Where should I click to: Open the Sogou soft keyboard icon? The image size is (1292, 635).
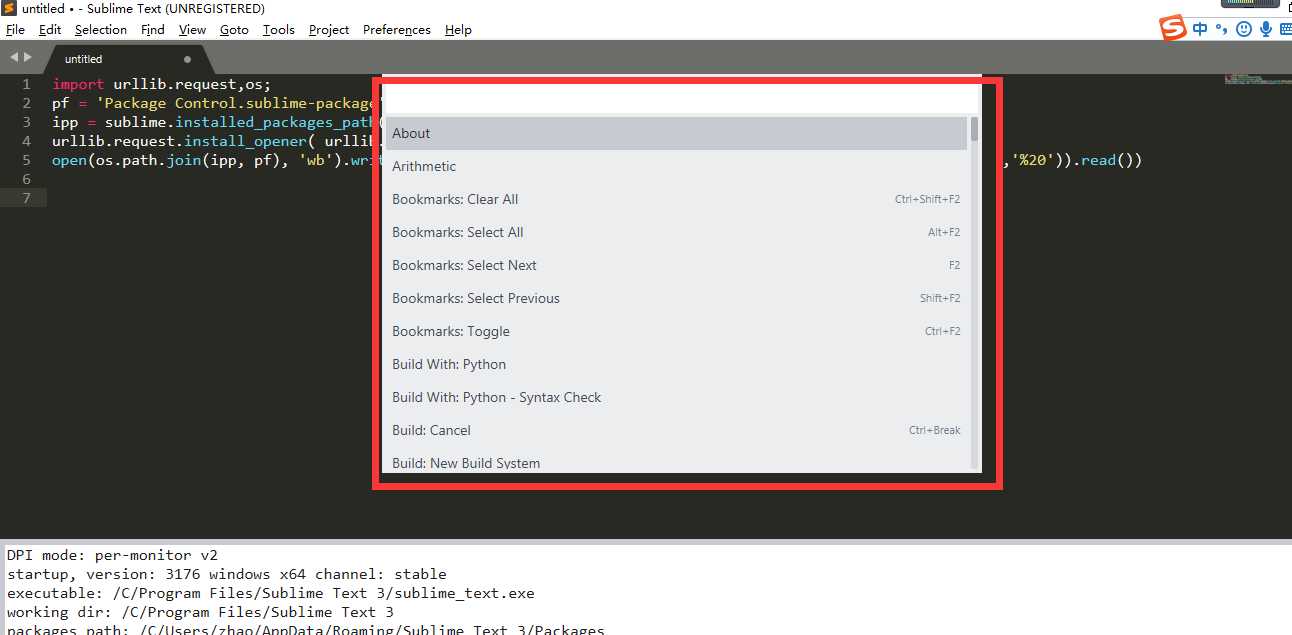pos(1285,29)
